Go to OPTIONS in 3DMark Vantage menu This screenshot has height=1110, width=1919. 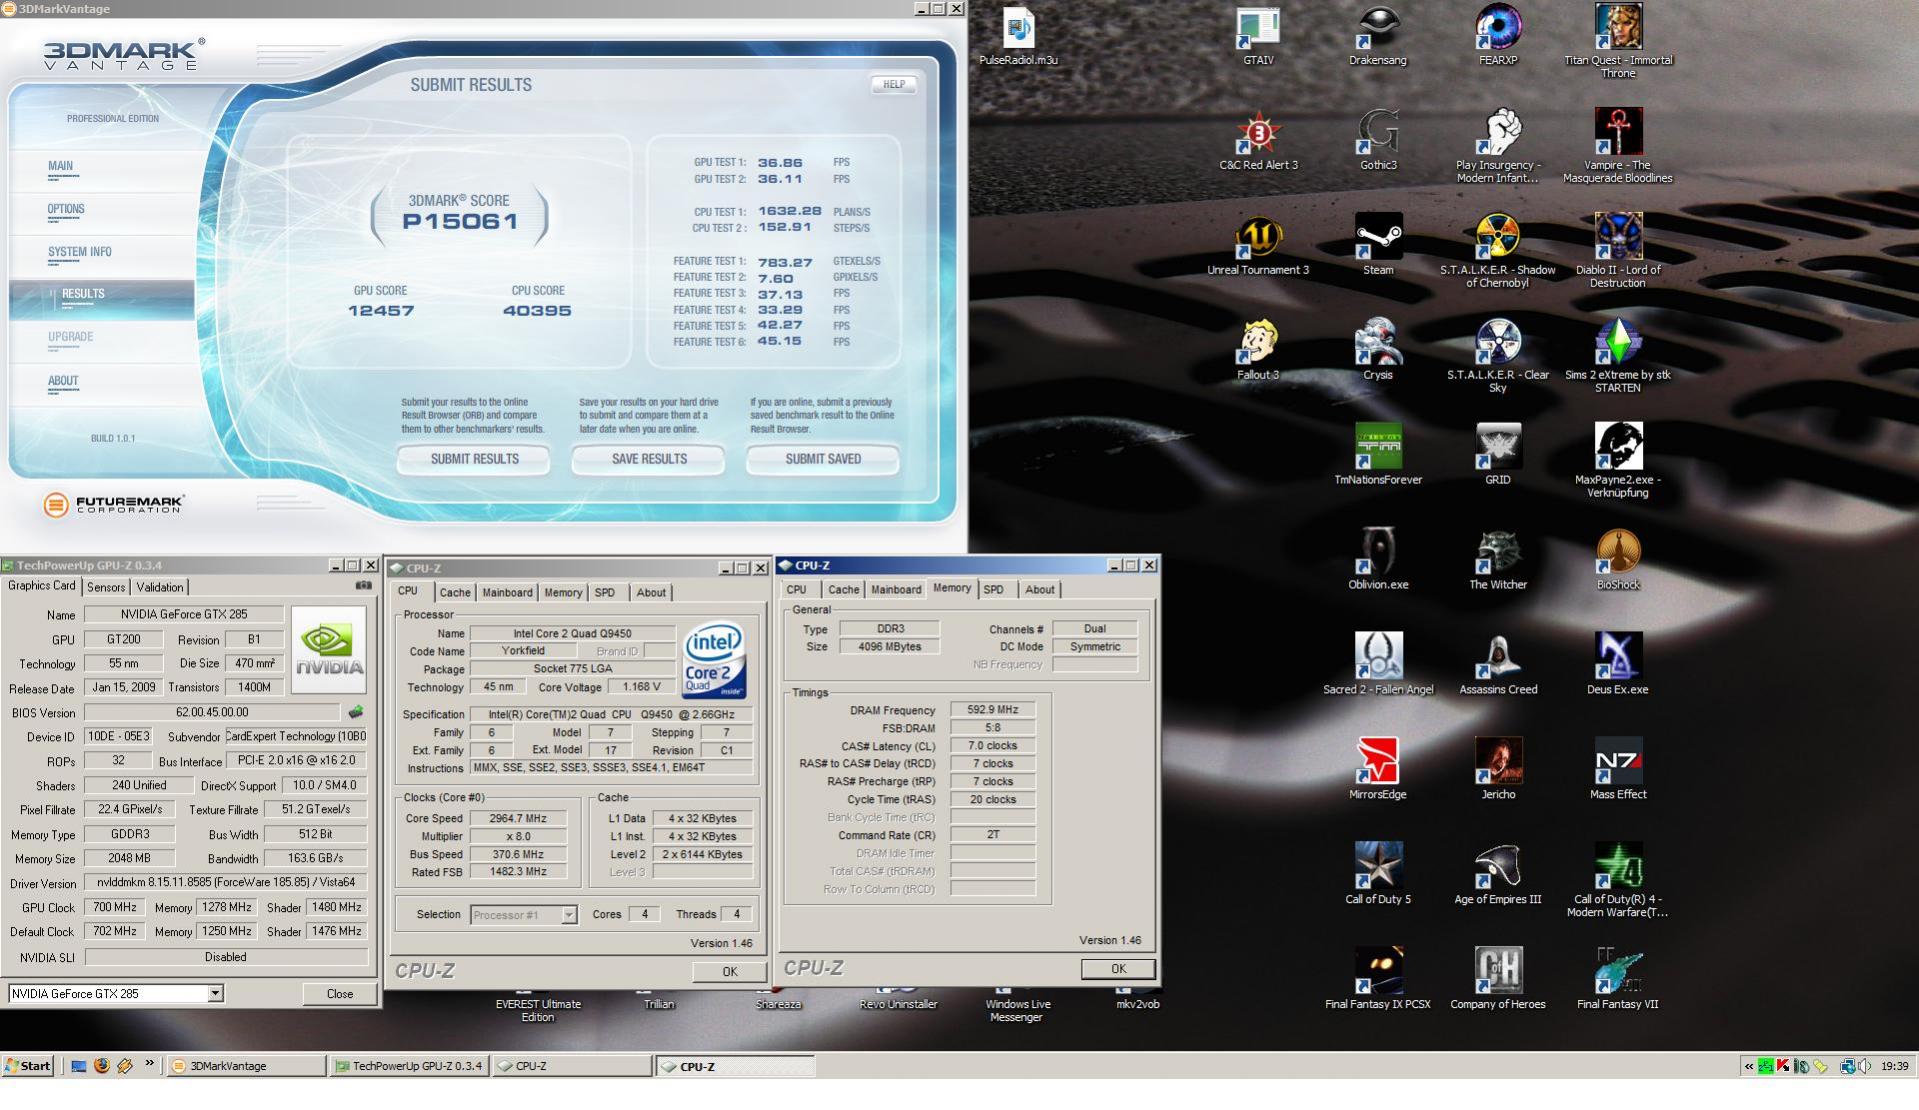pos(66,209)
